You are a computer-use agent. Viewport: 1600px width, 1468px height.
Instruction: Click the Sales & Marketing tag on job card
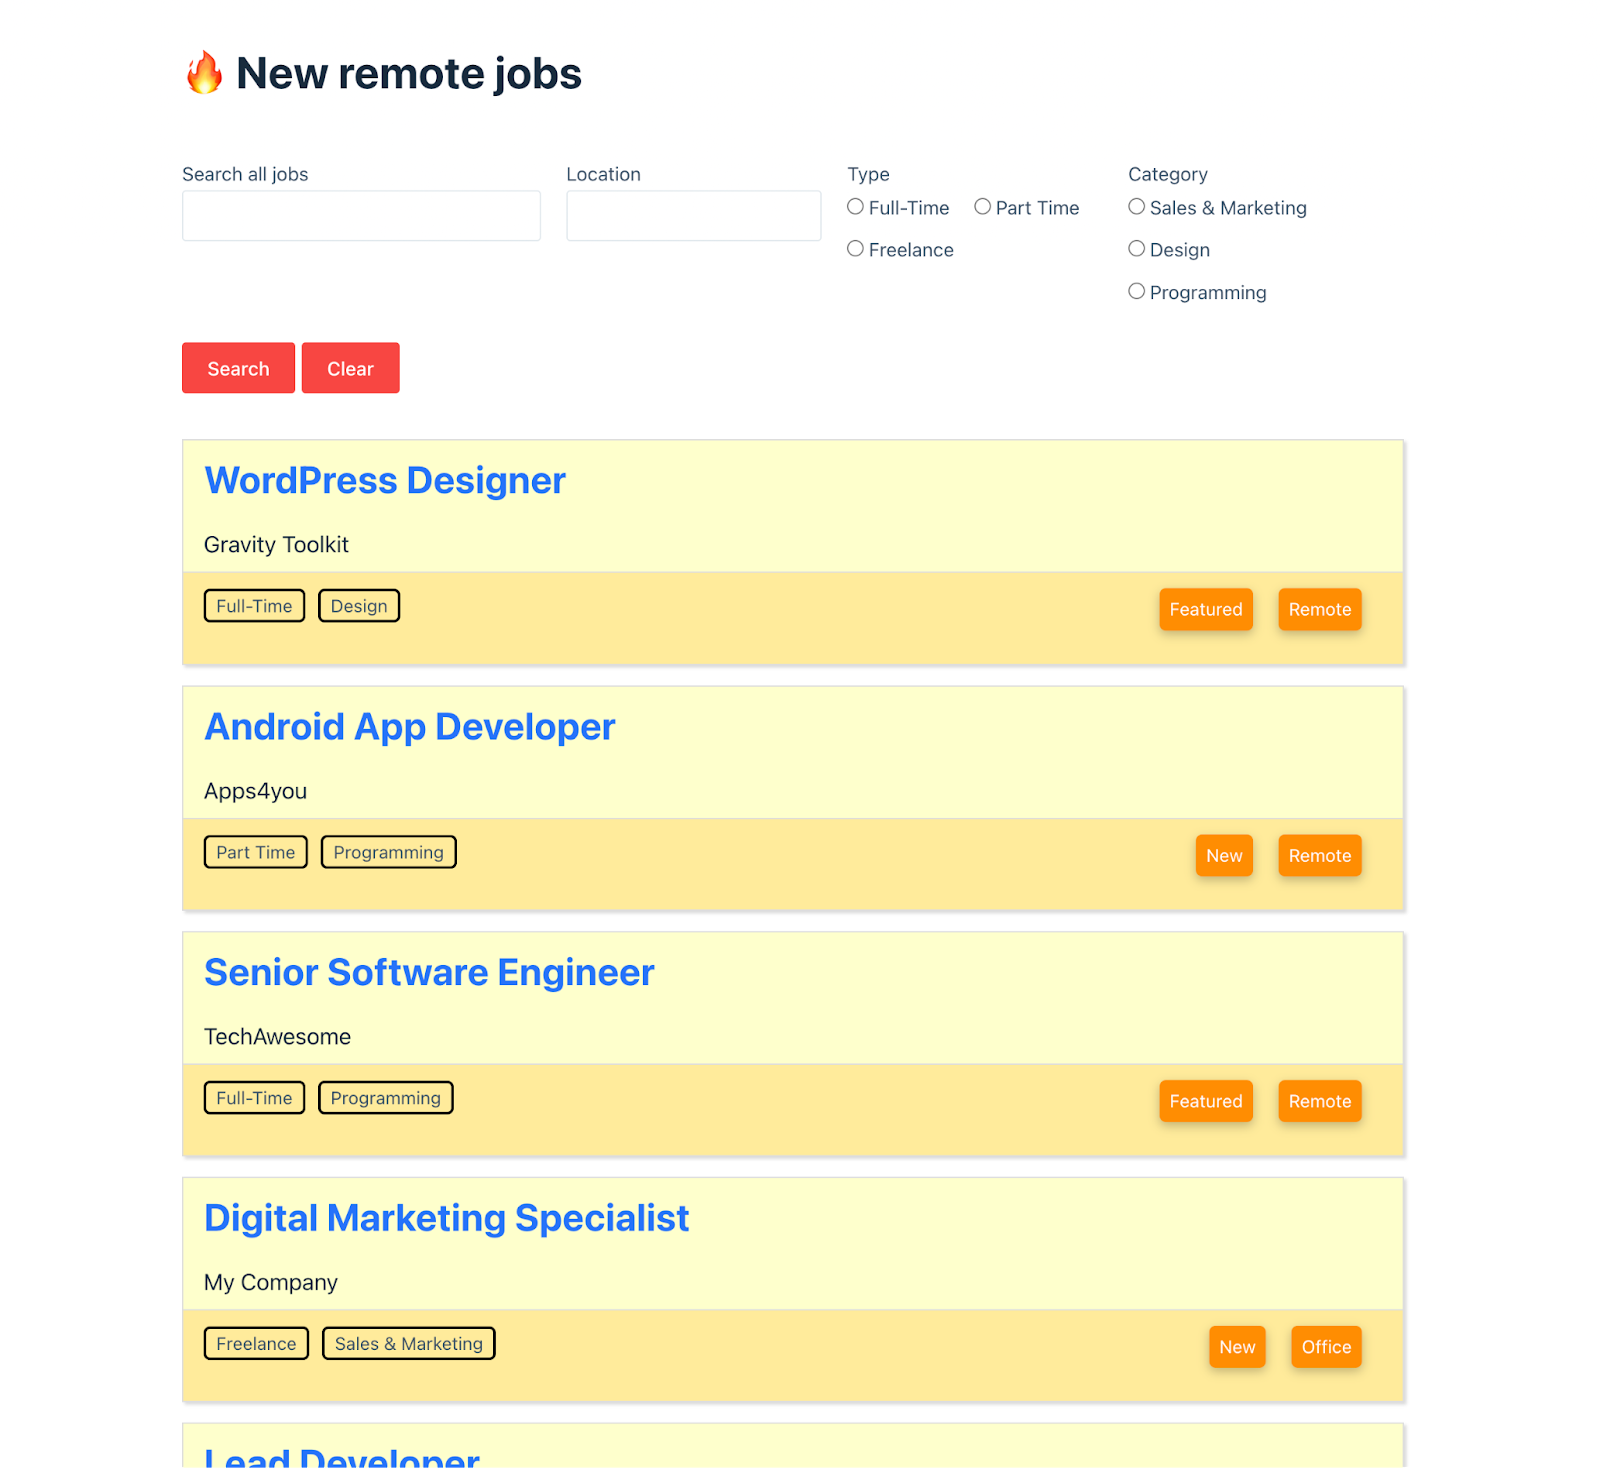click(x=408, y=1344)
